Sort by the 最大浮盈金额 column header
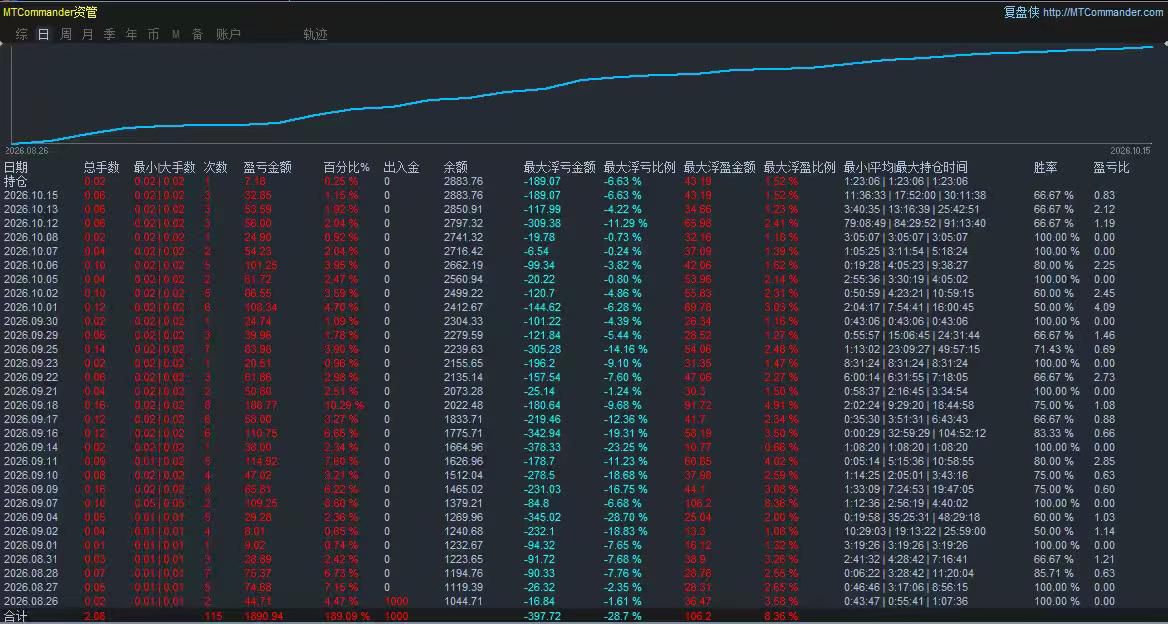The height and width of the screenshot is (624, 1168). [720, 168]
